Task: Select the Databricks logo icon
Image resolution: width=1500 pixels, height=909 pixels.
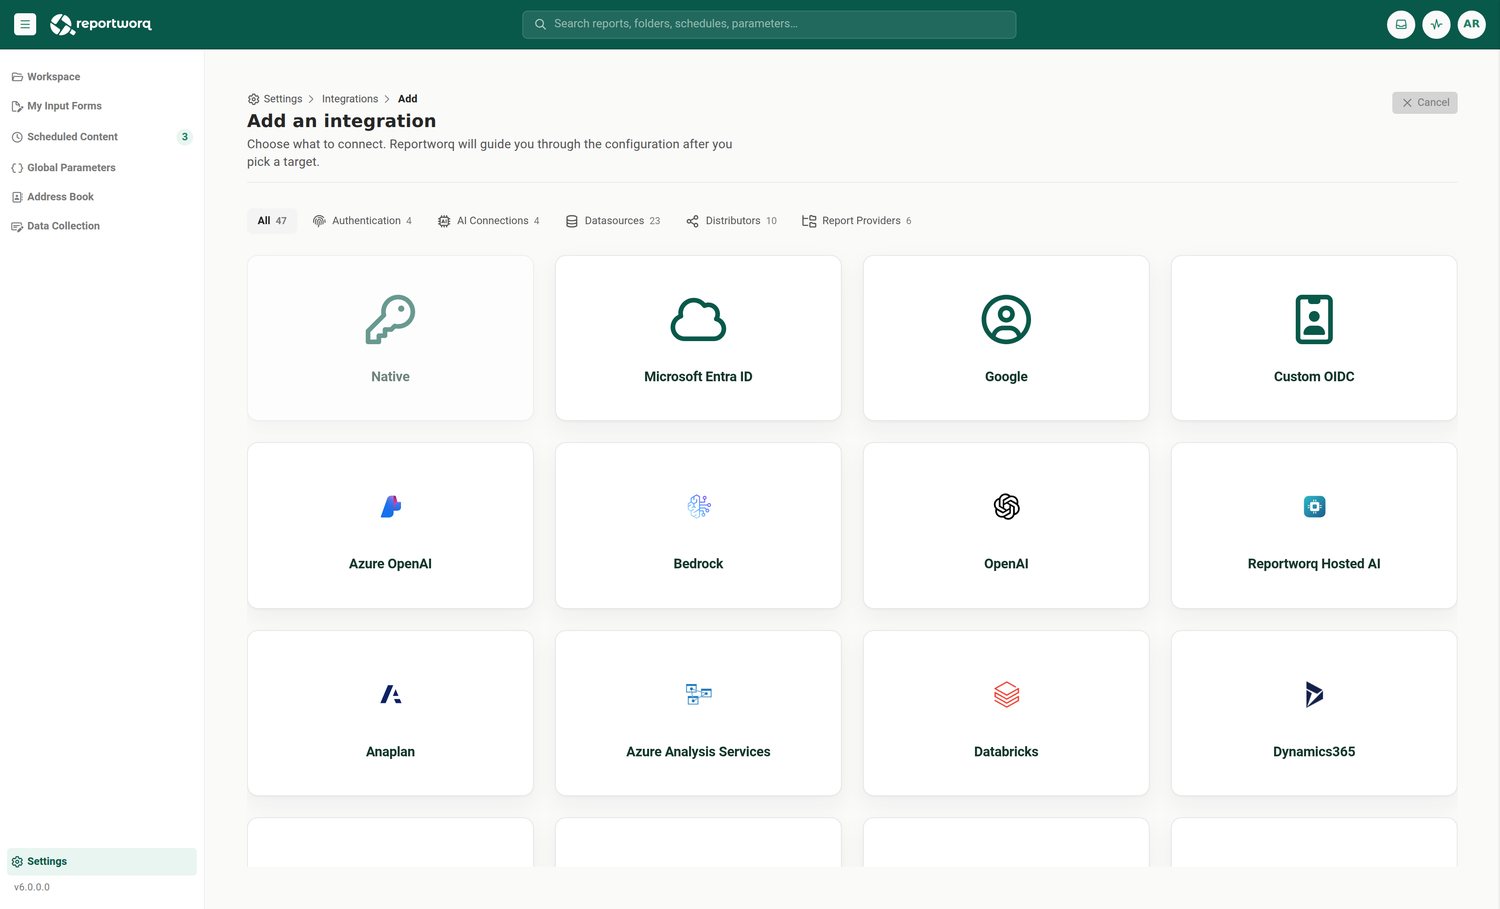Action: tap(1006, 694)
